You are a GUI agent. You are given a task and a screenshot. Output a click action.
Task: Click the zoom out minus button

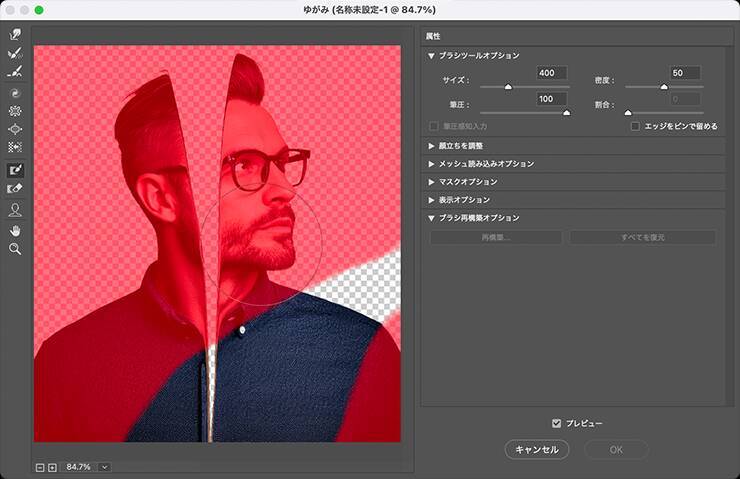pos(40,467)
